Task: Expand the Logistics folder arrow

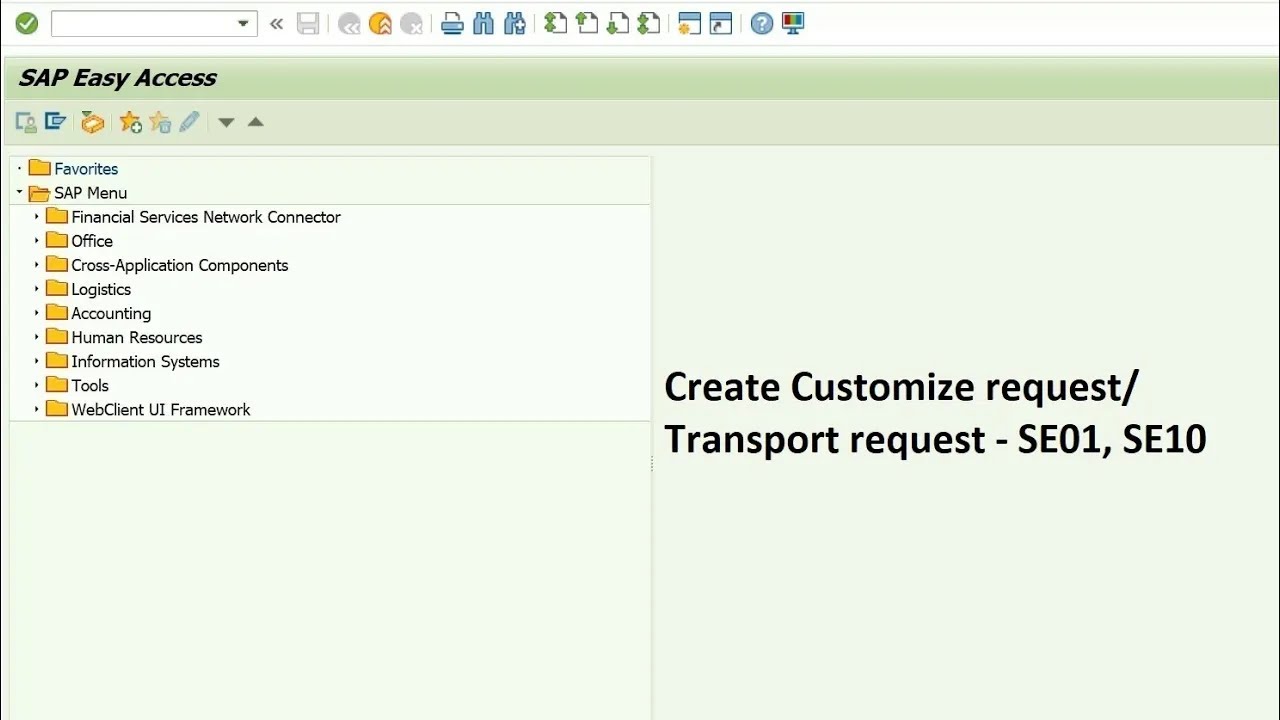Action: [x=37, y=288]
